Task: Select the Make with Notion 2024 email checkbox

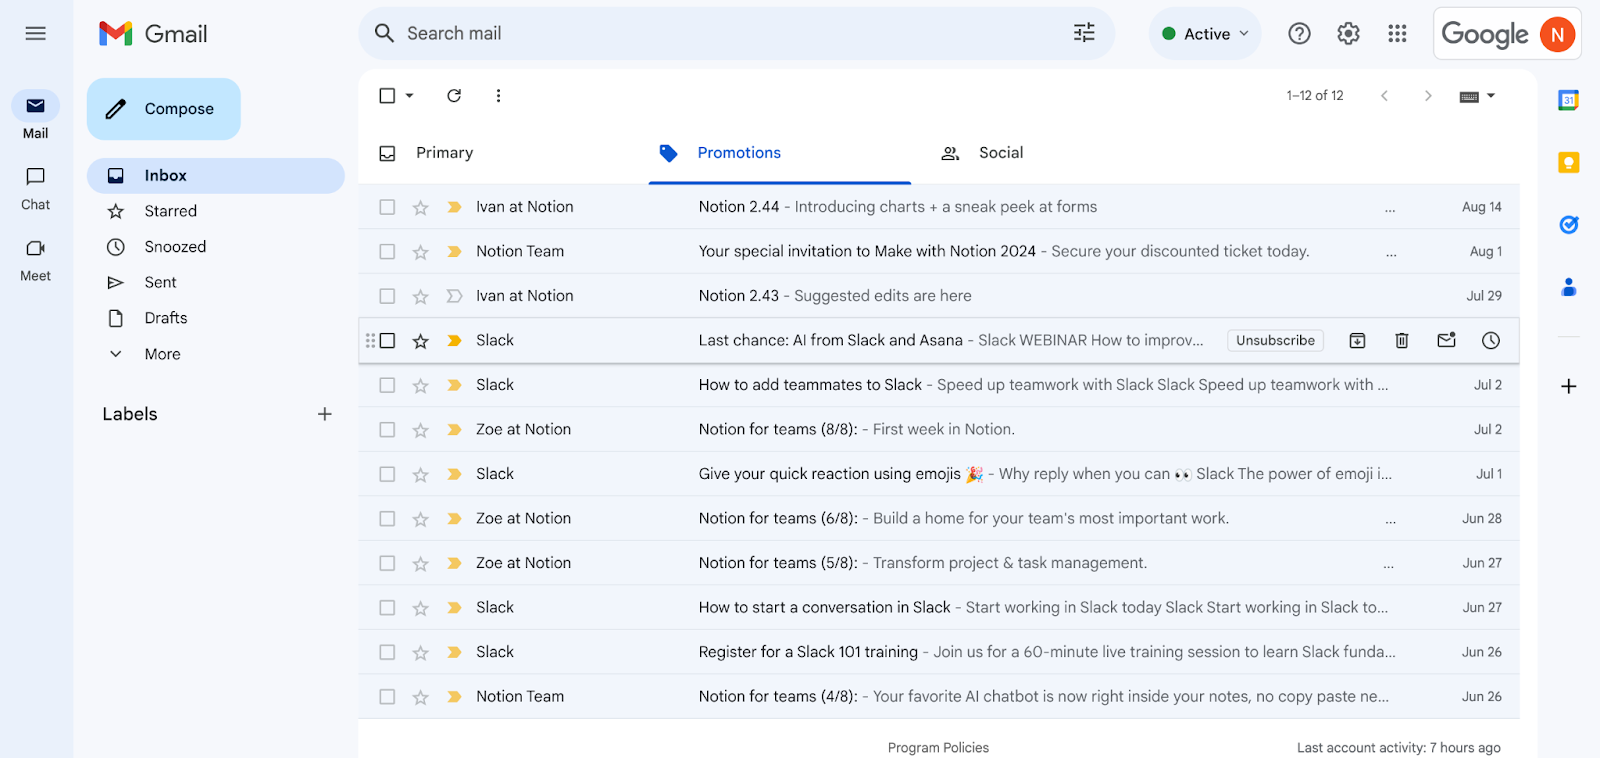Action: [x=387, y=252]
